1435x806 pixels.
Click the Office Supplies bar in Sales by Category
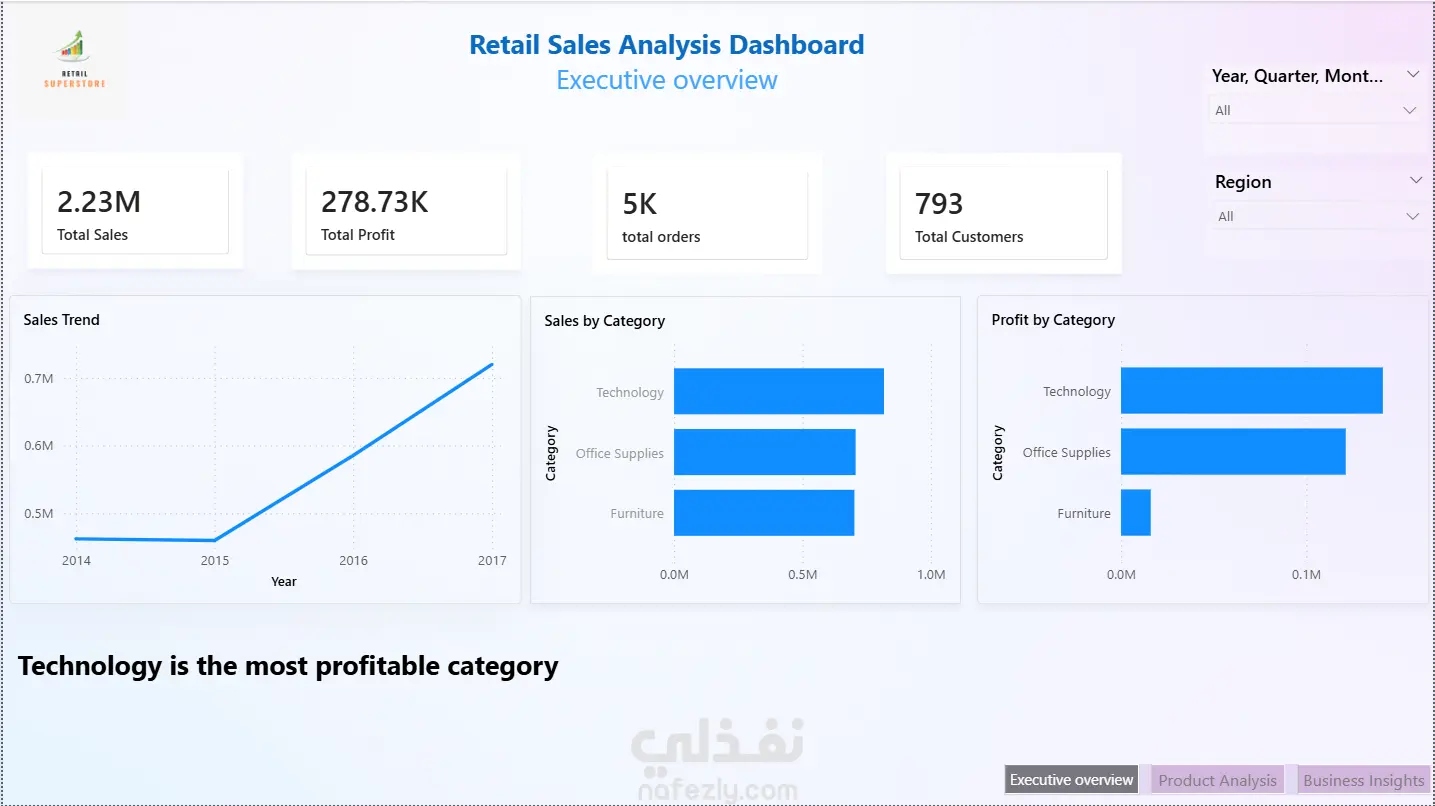(x=765, y=452)
